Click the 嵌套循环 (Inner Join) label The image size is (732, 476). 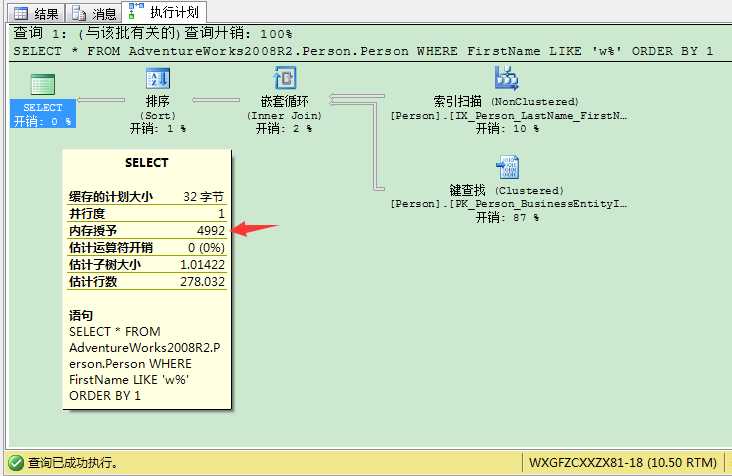click(284, 108)
